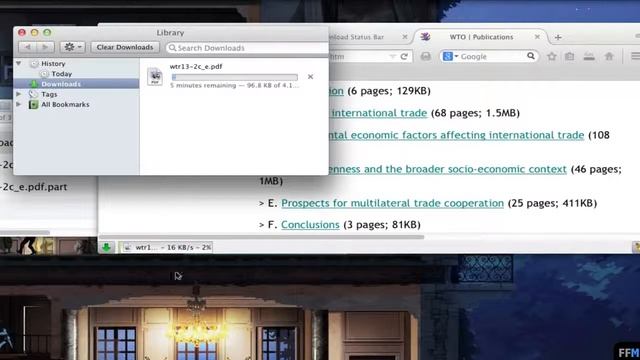
Task: Click the wtr1... 16 KB/s status bar item
Action: (167, 247)
